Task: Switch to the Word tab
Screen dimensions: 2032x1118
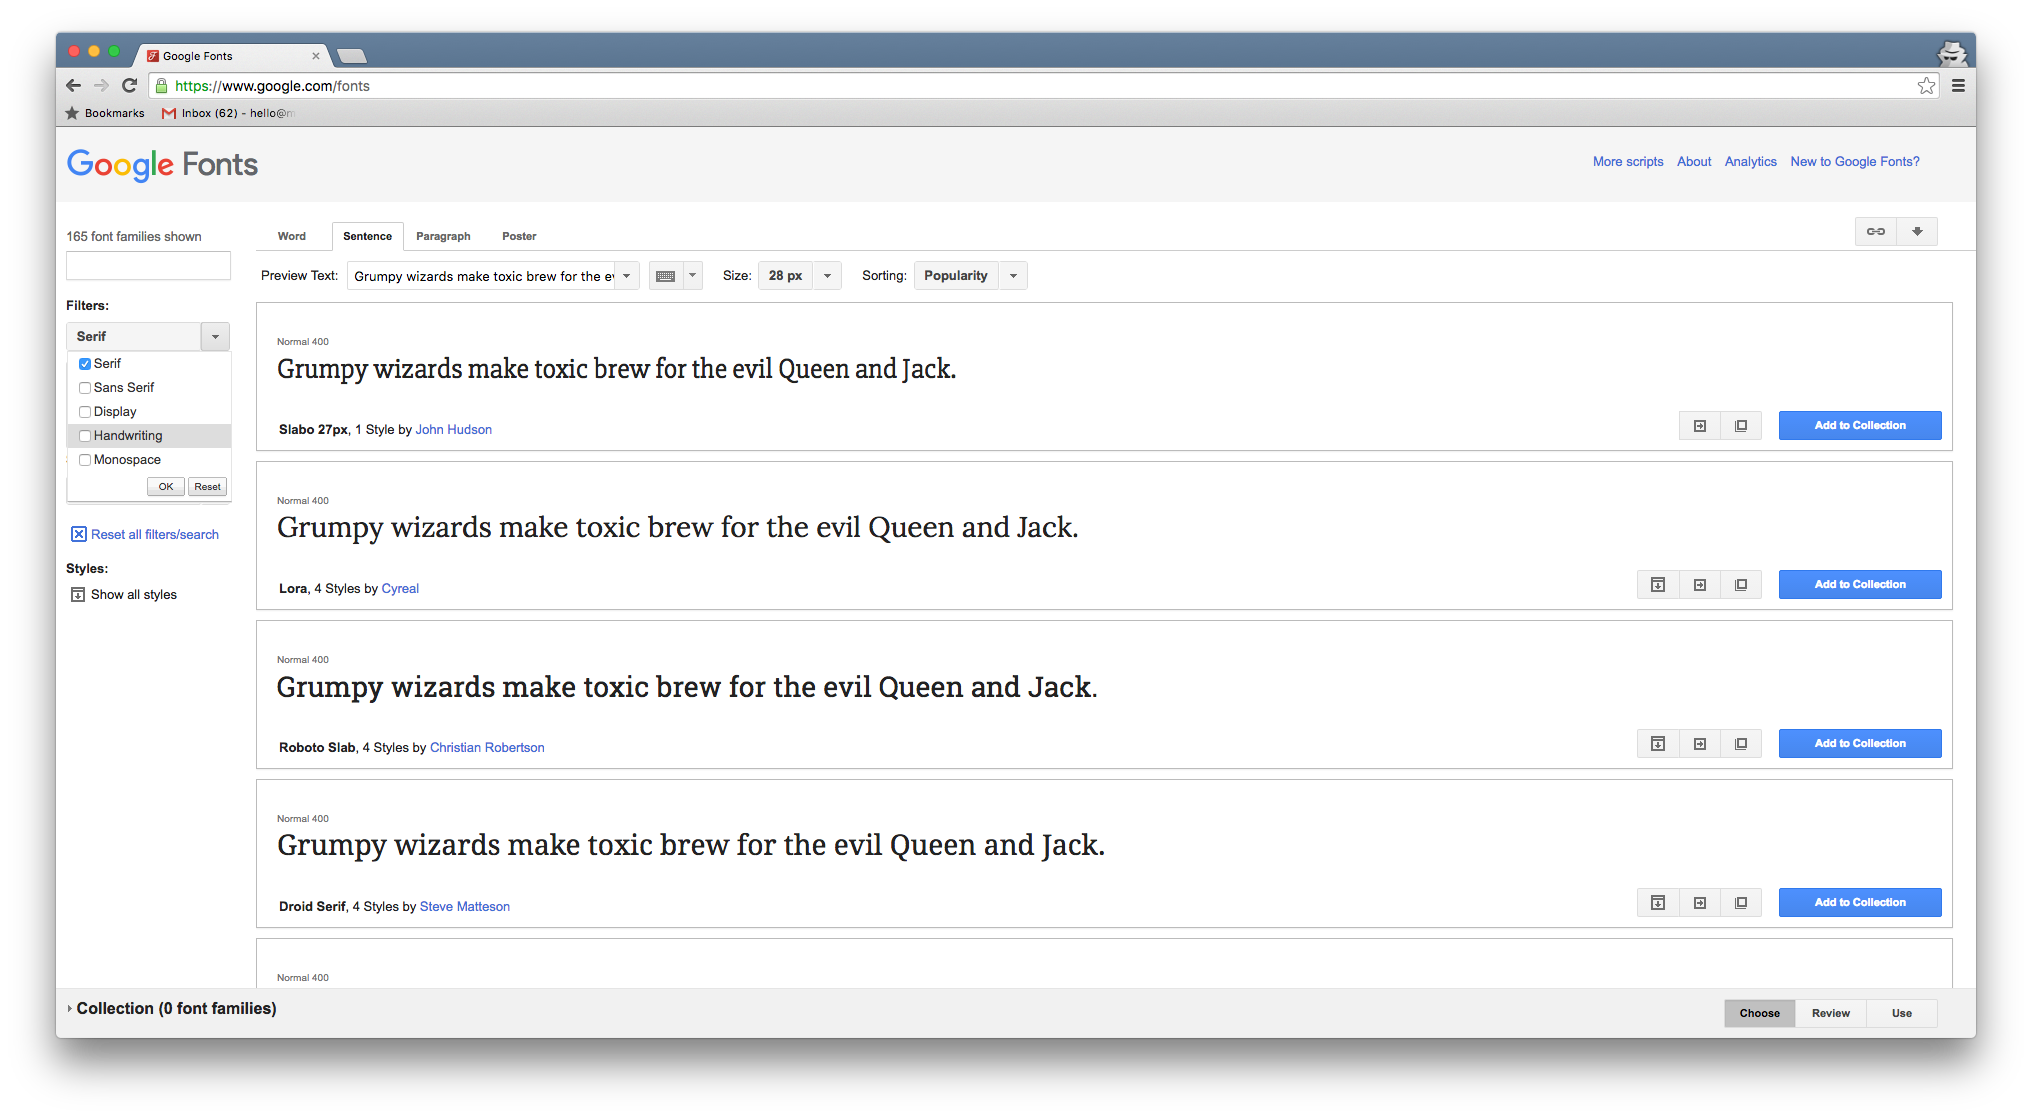Action: [292, 237]
